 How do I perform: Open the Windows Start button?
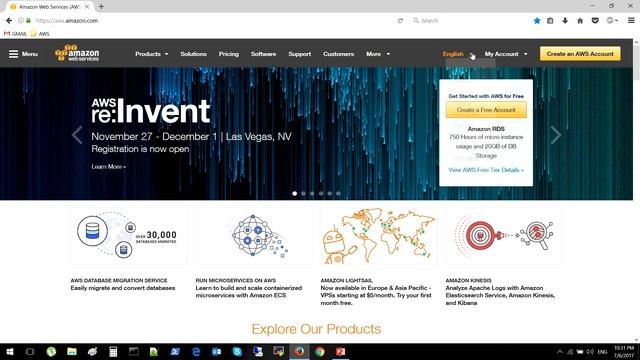coord(10,351)
